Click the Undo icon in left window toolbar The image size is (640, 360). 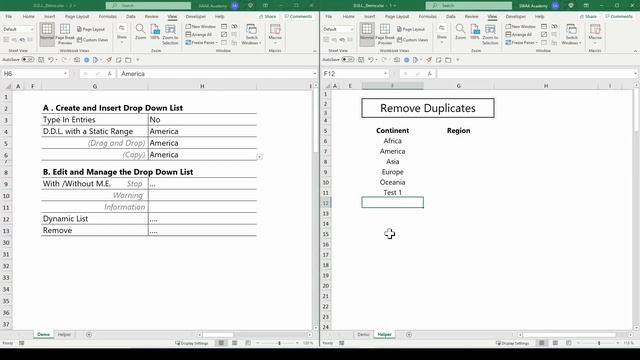pyautogui.click(x=51, y=60)
